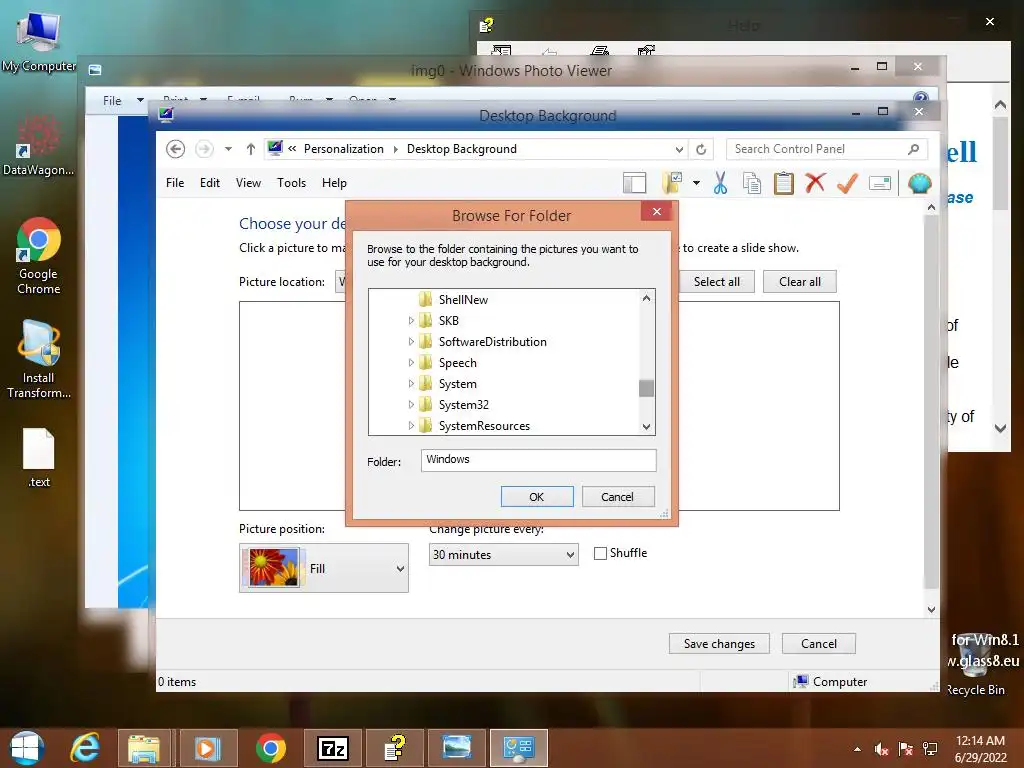
Task: Open the 30 minutes interval dropdown
Action: pyautogui.click(x=504, y=554)
